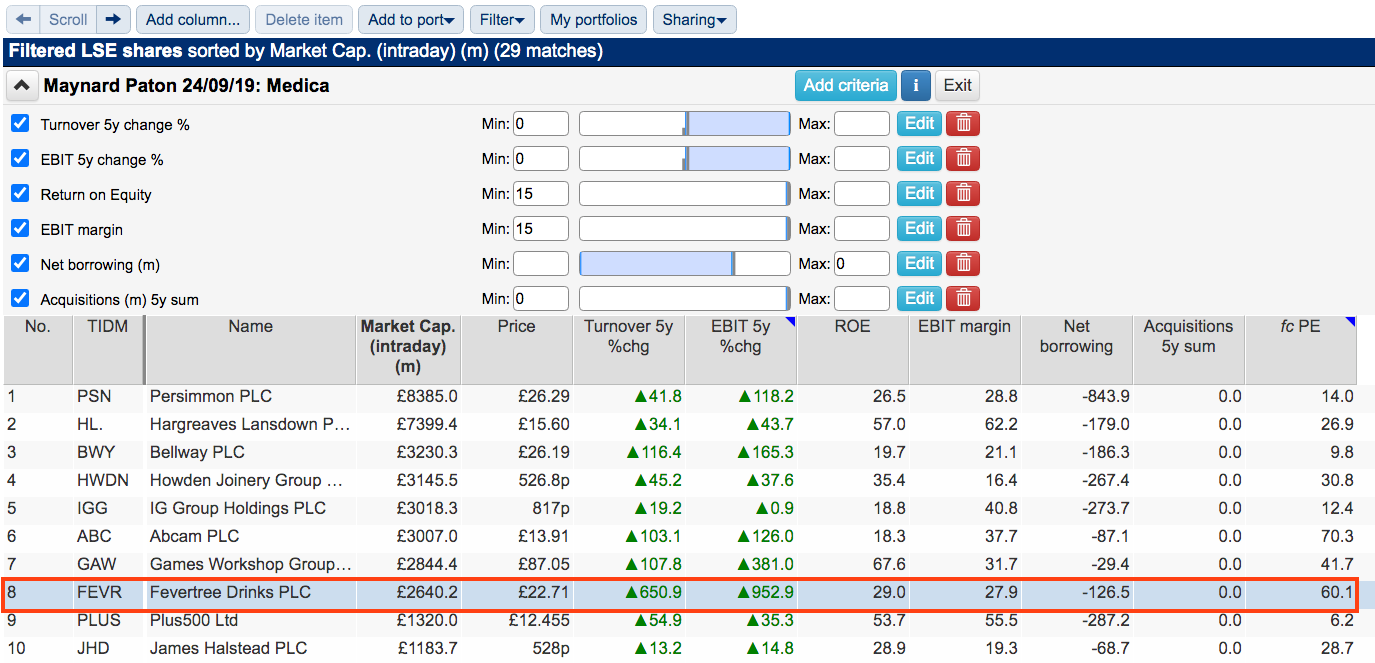Select the Fevertree Drinks PLC name

(x=230, y=592)
